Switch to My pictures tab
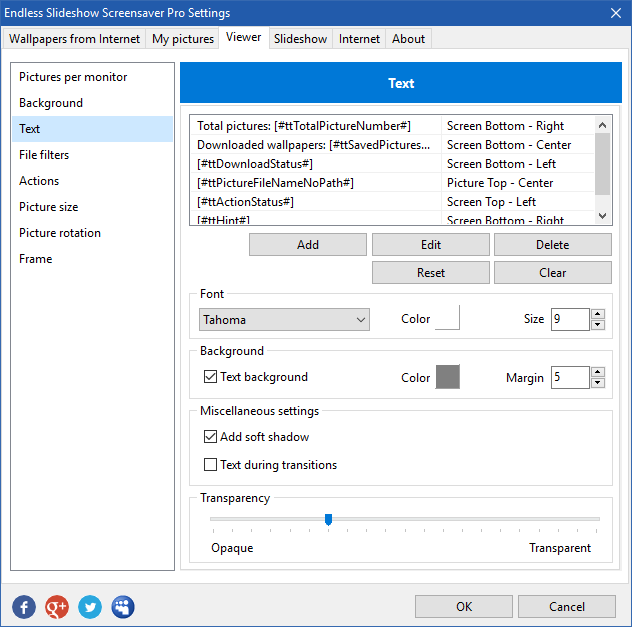The width and height of the screenshot is (632, 627). (x=183, y=39)
